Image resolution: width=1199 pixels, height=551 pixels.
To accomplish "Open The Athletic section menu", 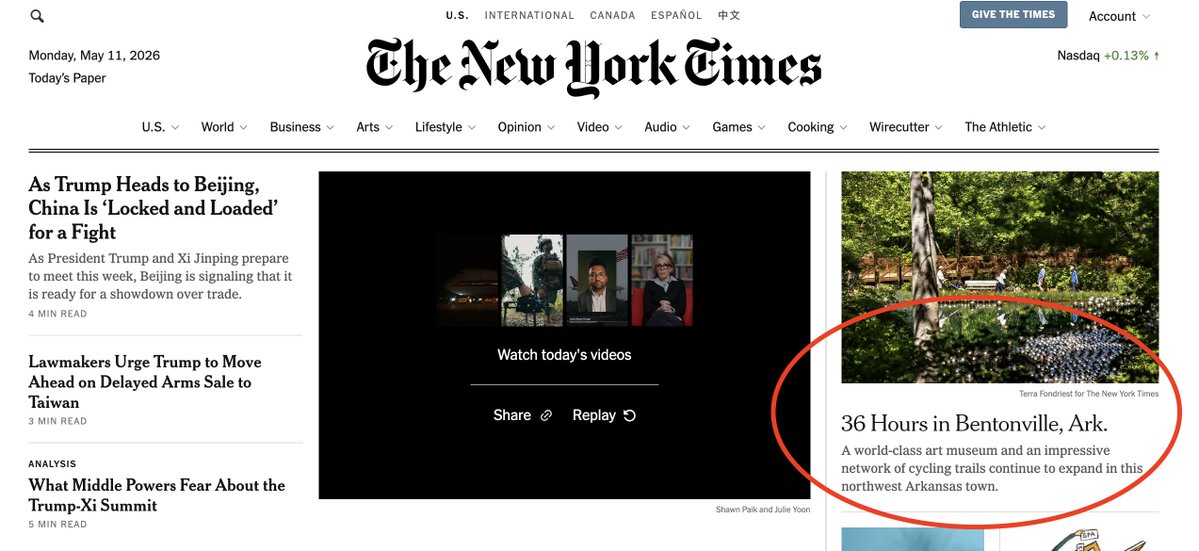I will 1005,127.
